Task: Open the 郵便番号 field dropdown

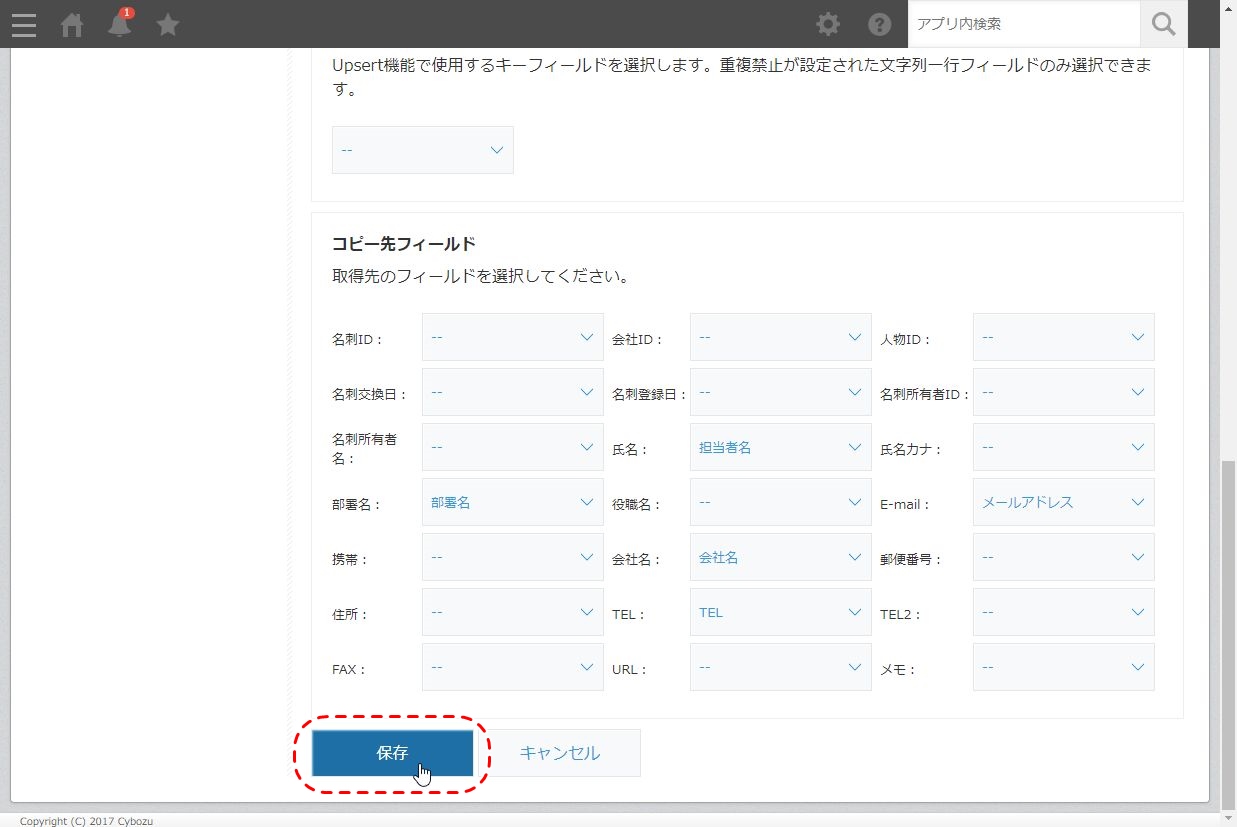Action: point(1063,558)
